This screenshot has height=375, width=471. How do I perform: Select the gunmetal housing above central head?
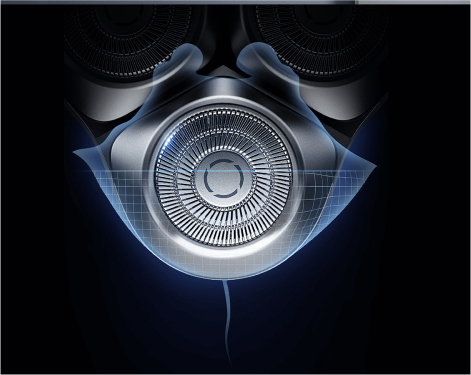(x=222, y=90)
